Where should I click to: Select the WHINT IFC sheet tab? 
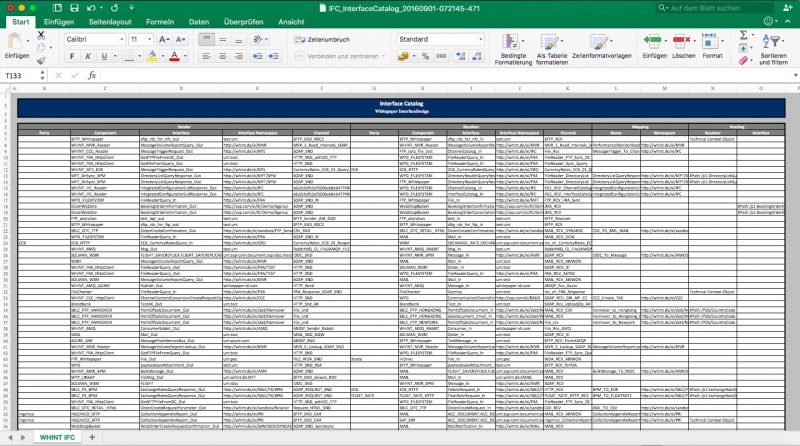pyautogui.click(x=57, y=437)
